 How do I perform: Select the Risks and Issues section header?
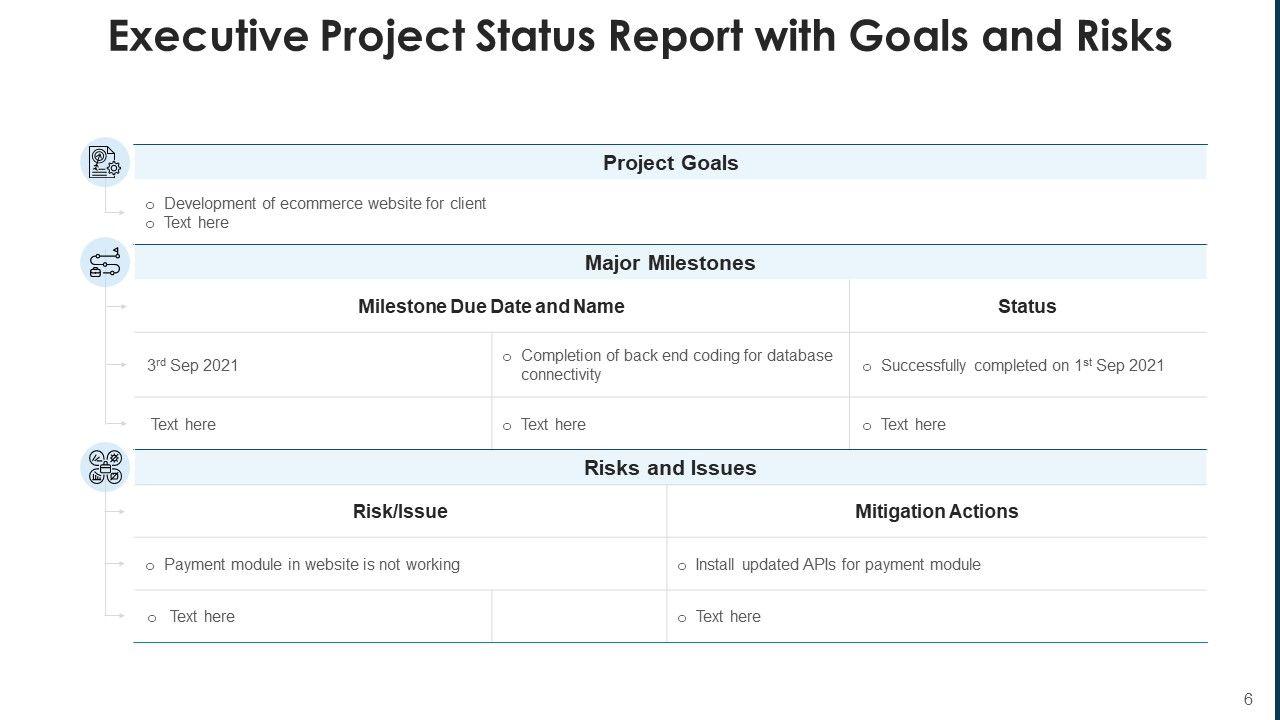tap(670, 468)
